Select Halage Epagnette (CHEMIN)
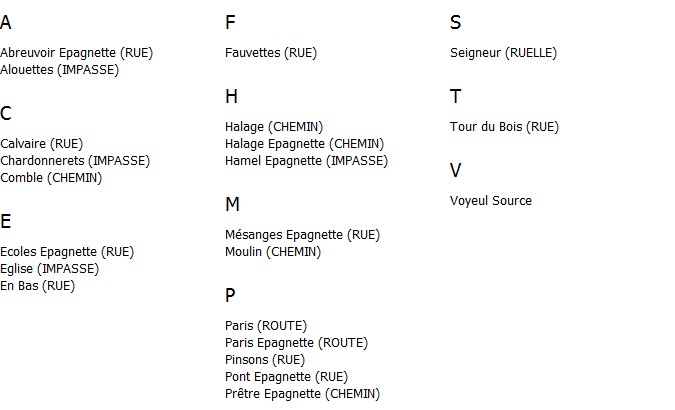Image resolution: width=675 pixels, height=410 pixels. [305, 144]
